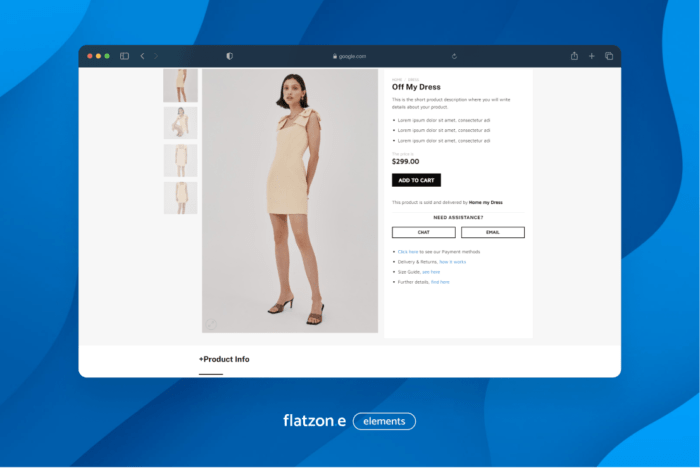The width and height of the screenshot is (700, 468).
Task: Click the ADD TO CART button
Action: click(416, 180)
